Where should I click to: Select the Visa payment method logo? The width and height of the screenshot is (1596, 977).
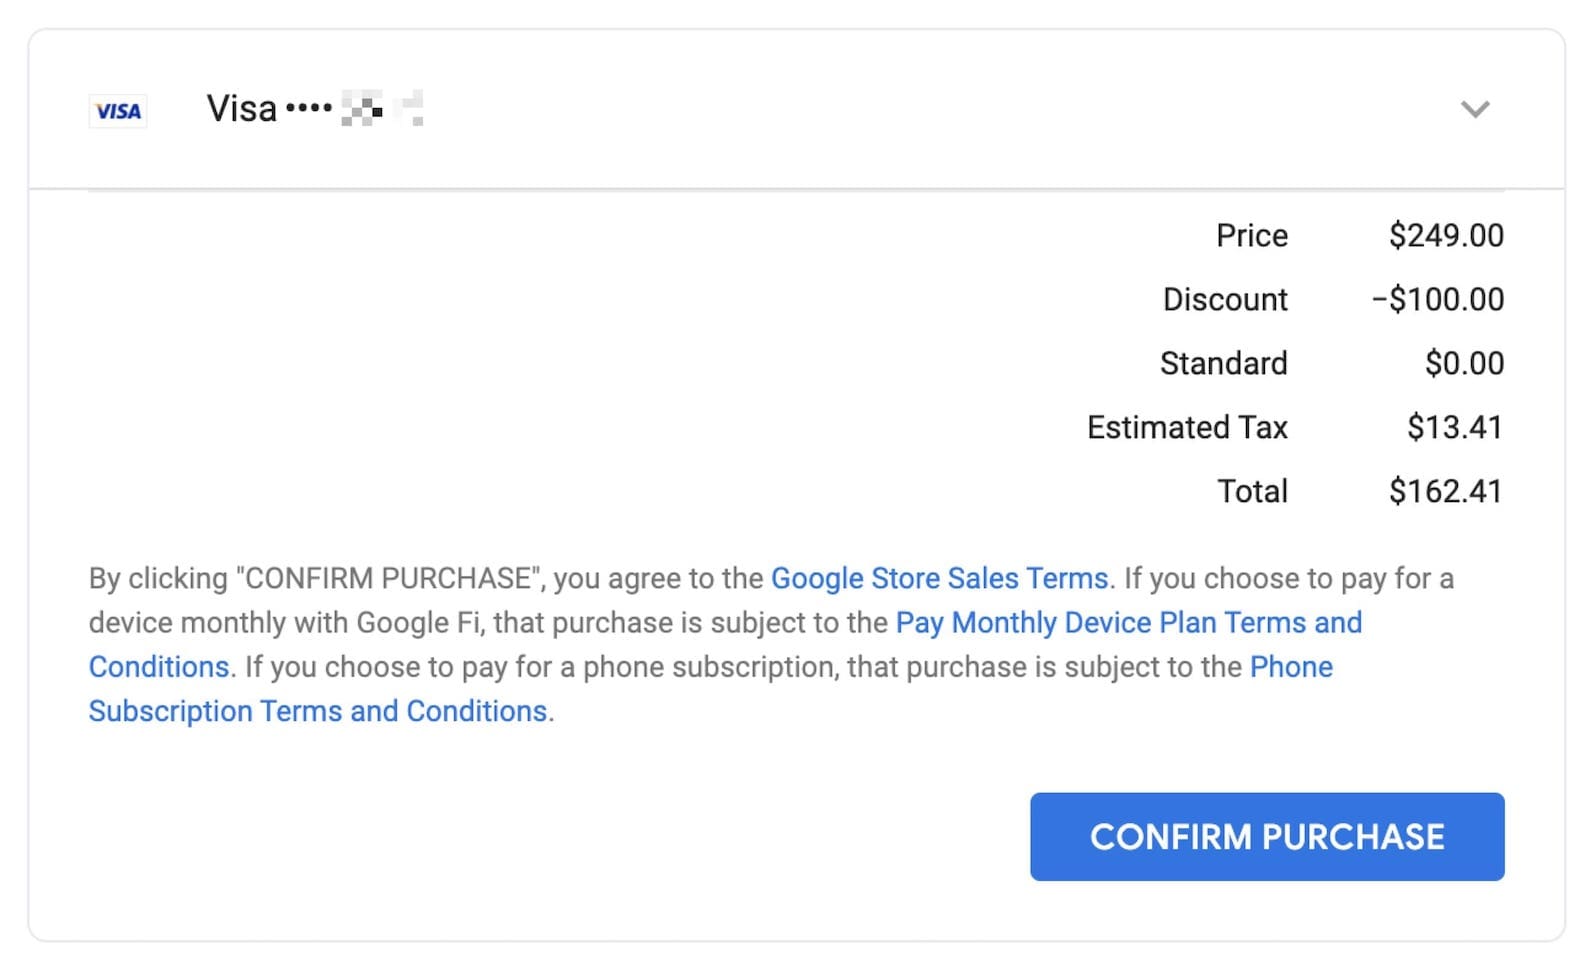click(x=117, y=111)
